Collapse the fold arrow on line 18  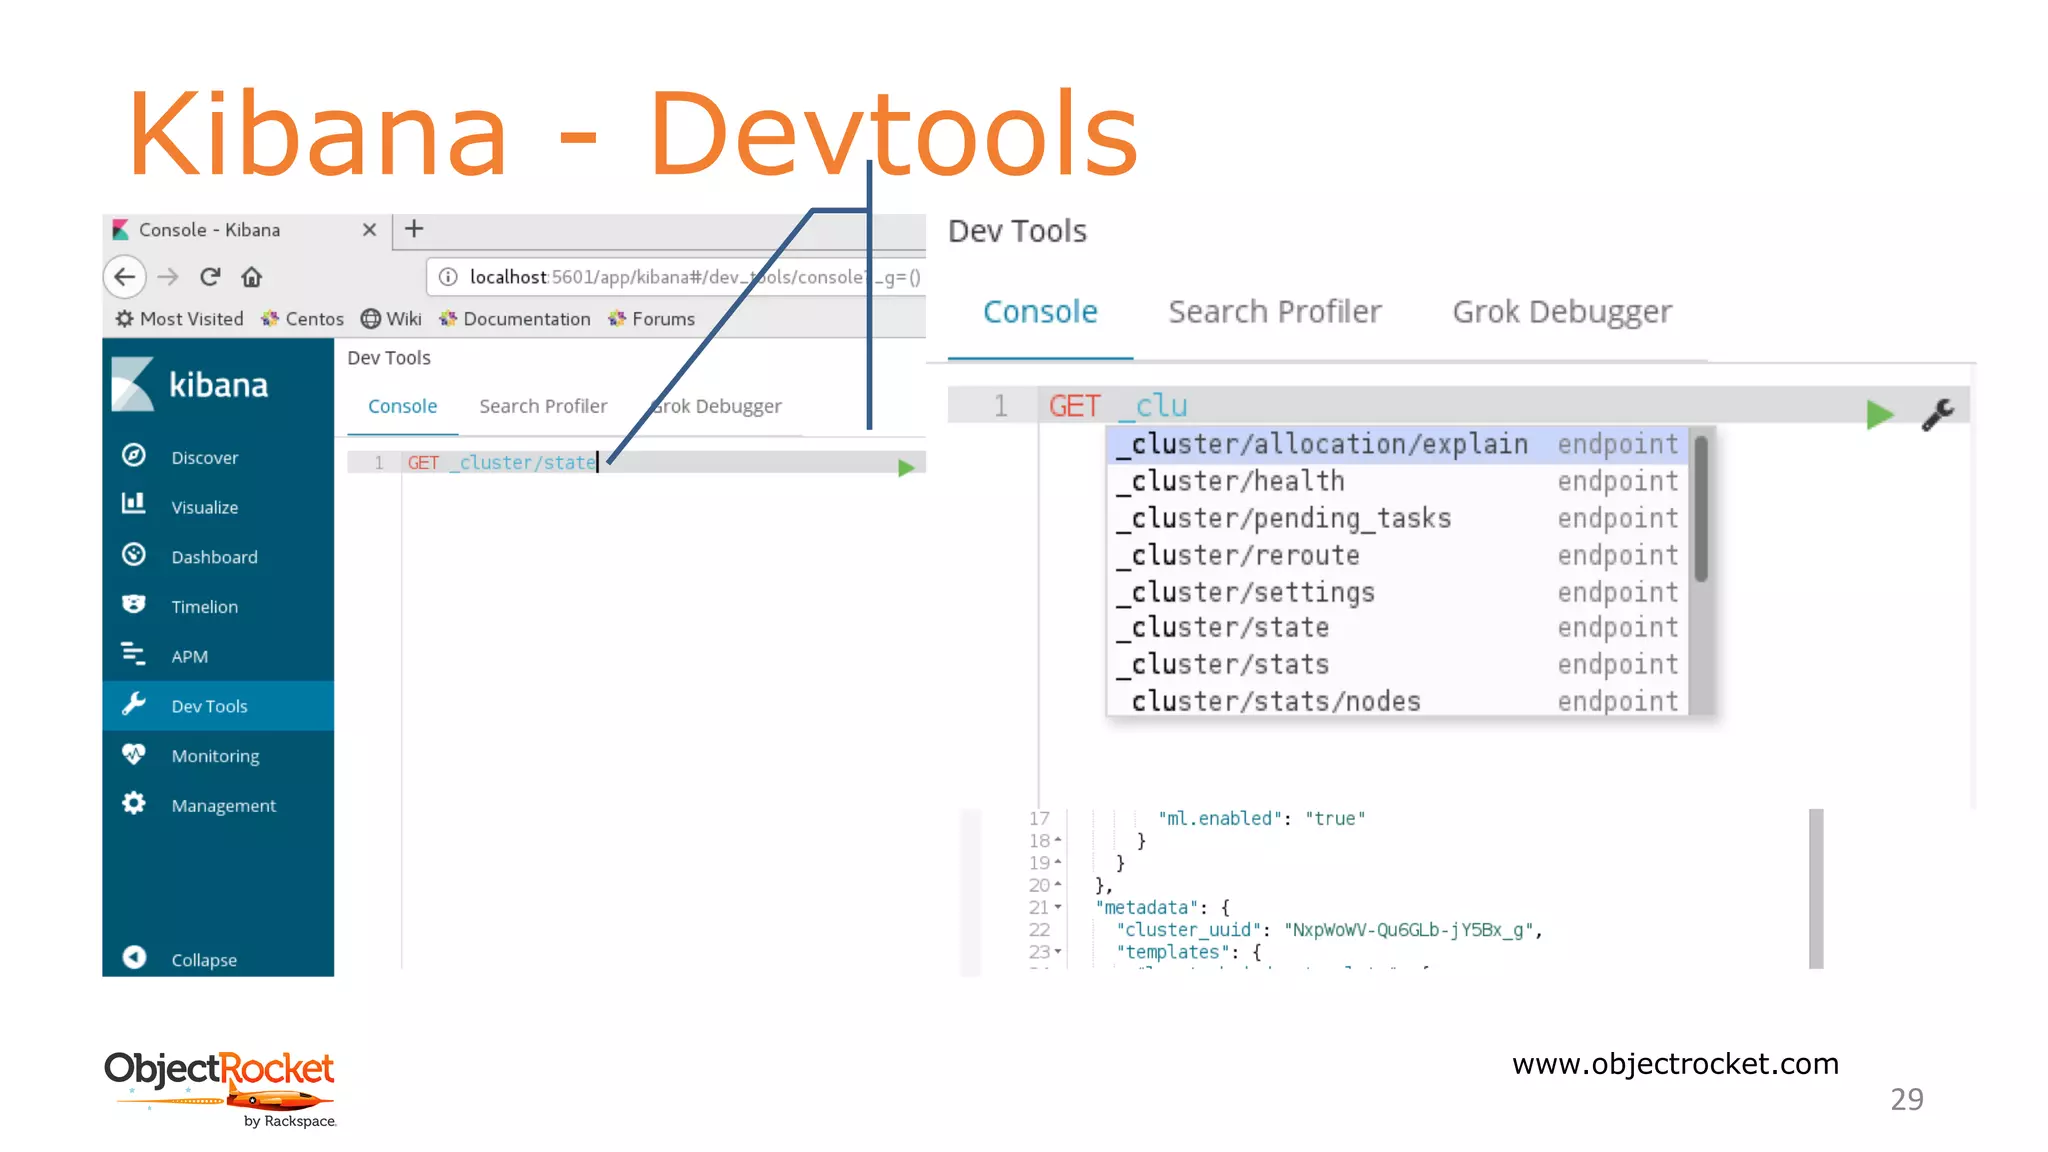click(1058, 840)
